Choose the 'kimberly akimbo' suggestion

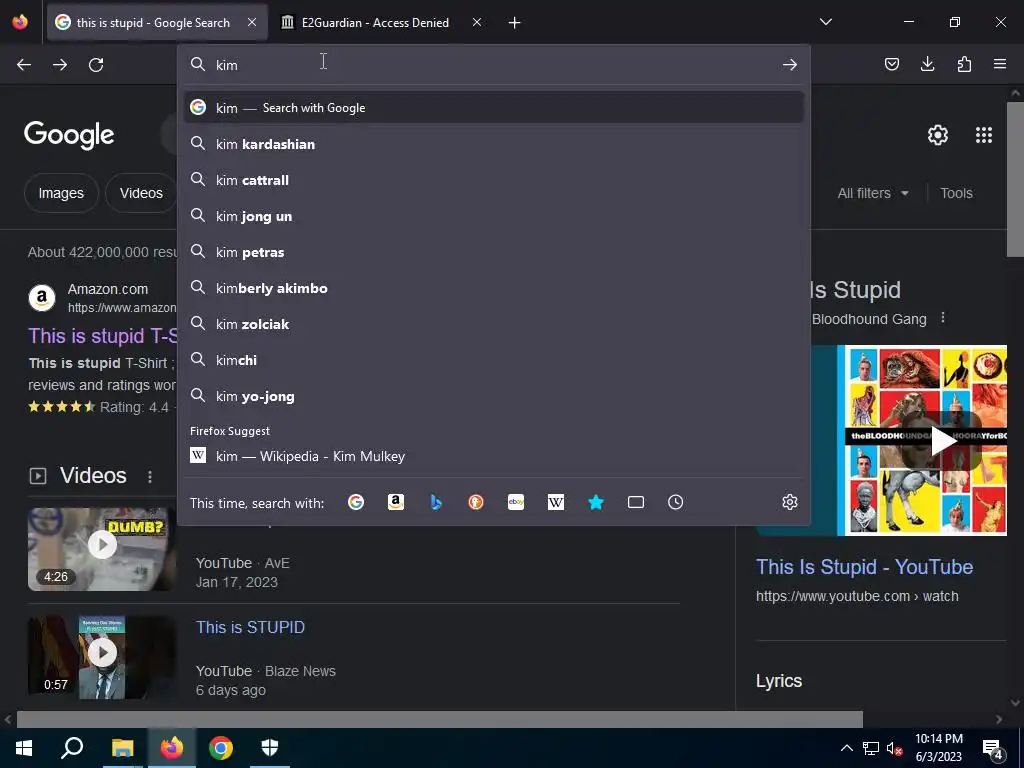click(x=494, y=288)
